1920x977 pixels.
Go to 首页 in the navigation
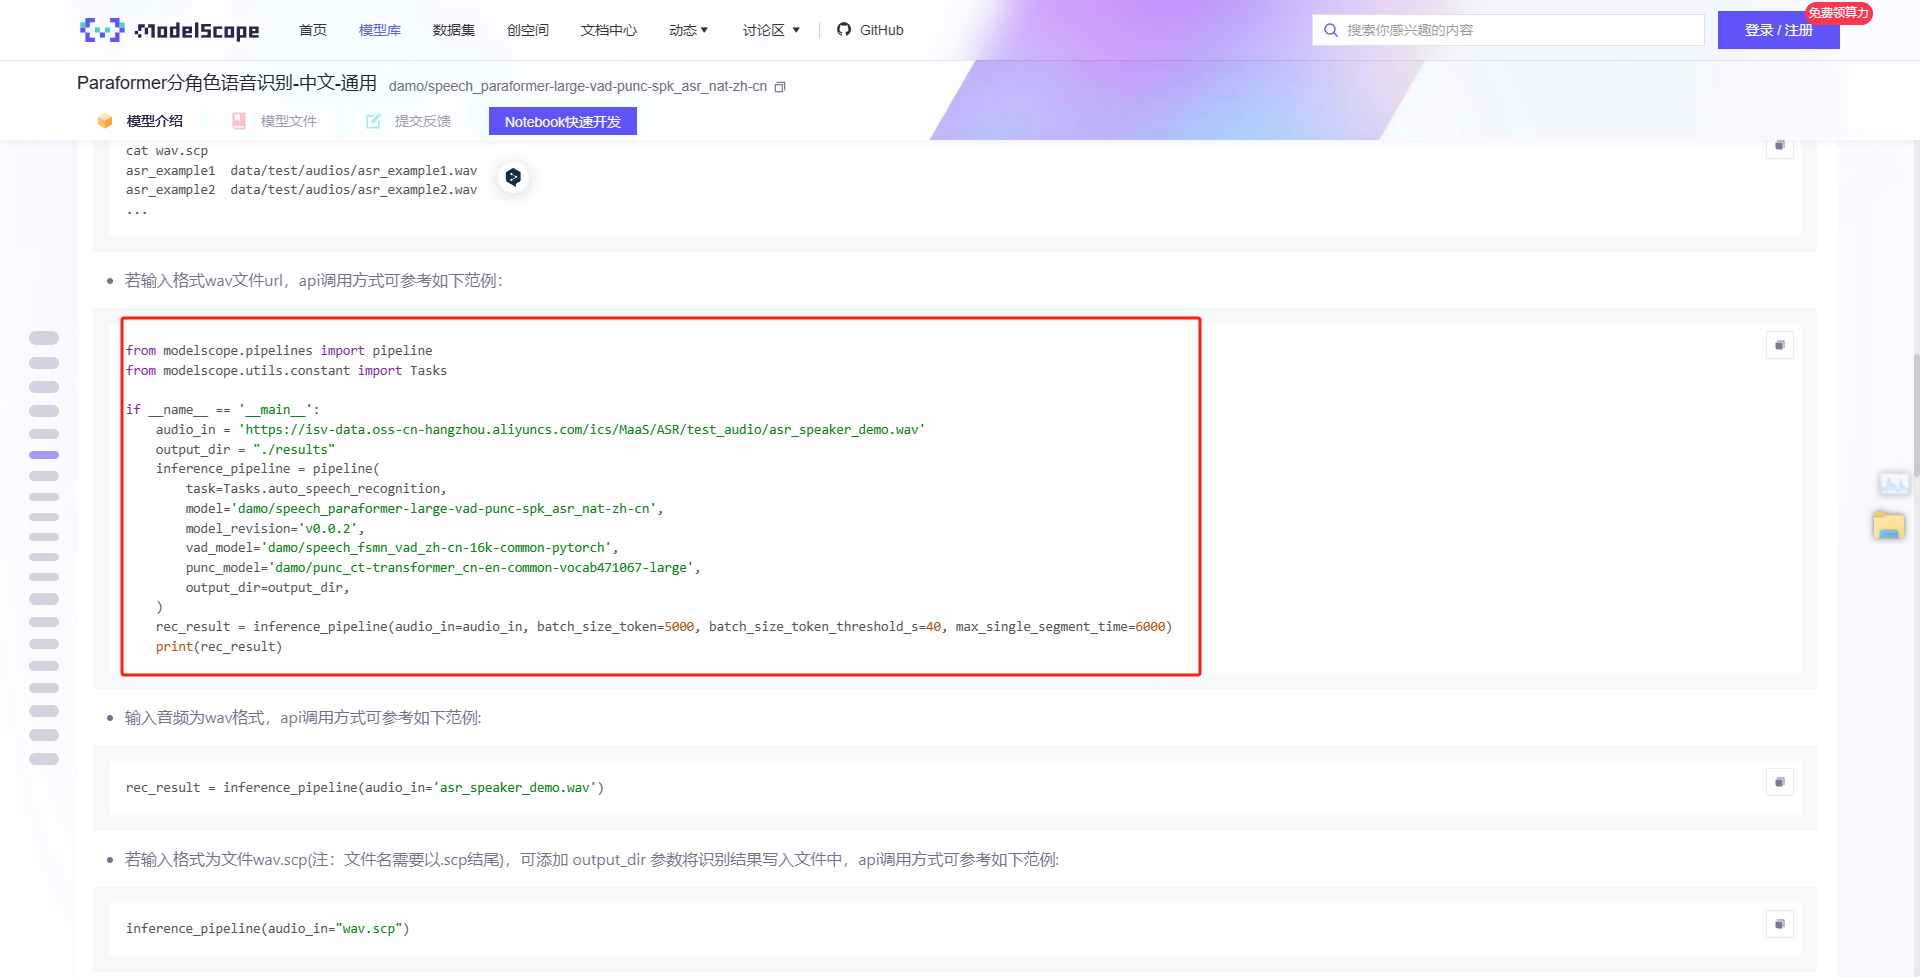313,30
